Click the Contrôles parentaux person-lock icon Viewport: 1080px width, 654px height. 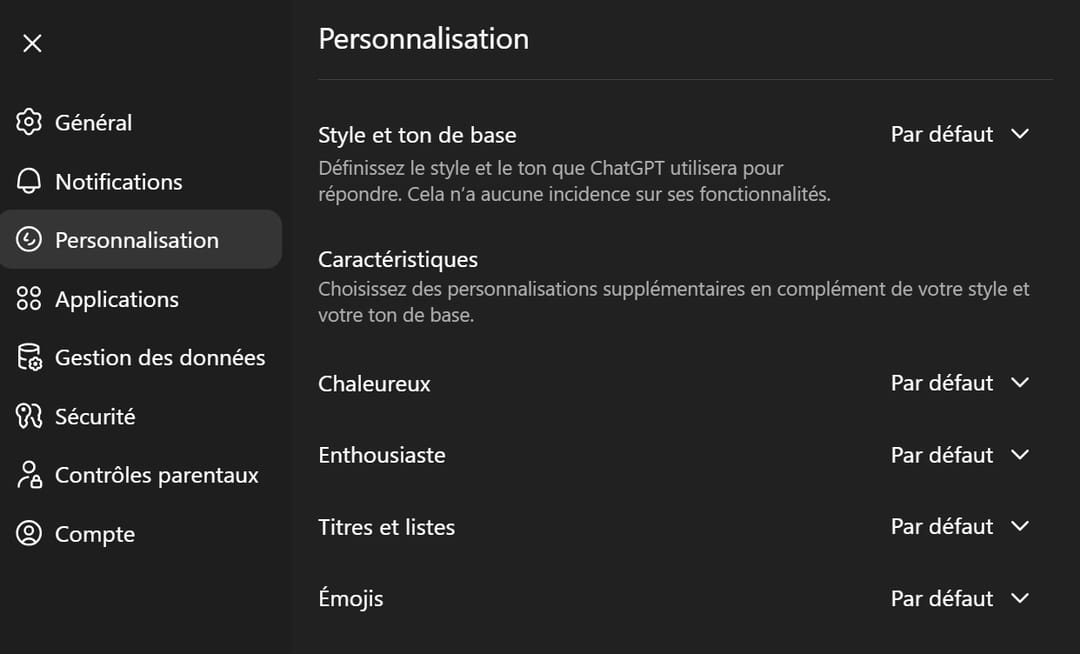click(29, 475)
